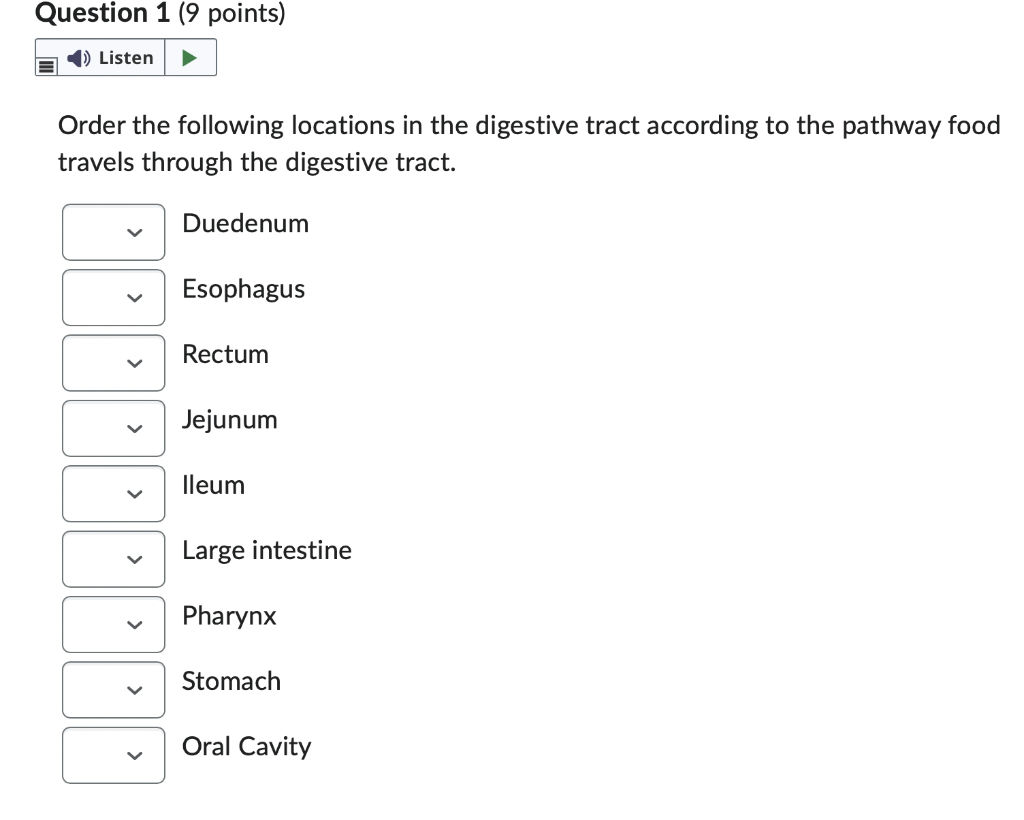Click the question instructions paragraph

(528, 143)
